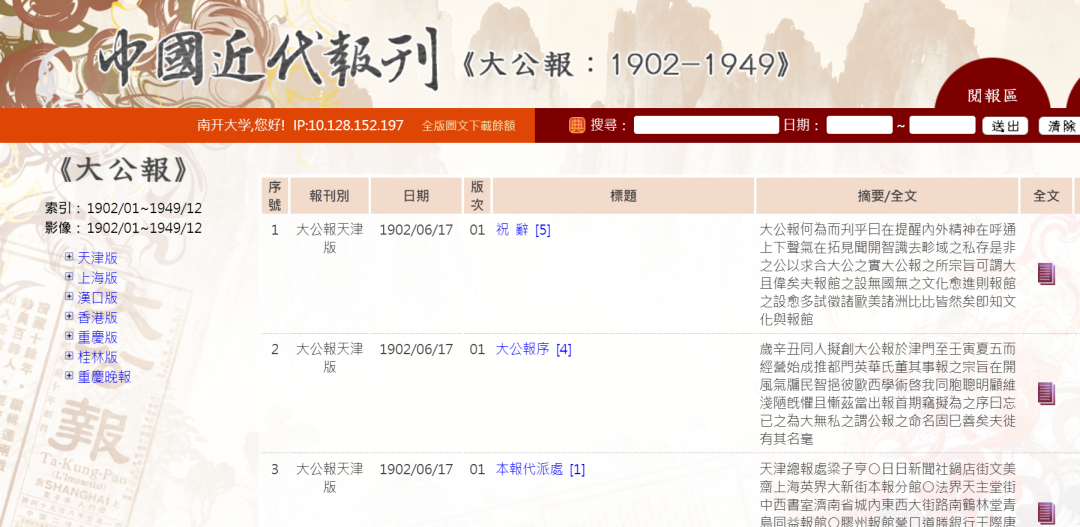Click the 南开大学,您好! greeting text
The height and width of the screenshot is (527, 1080).
pyautogui.click(x=241, y=125)
